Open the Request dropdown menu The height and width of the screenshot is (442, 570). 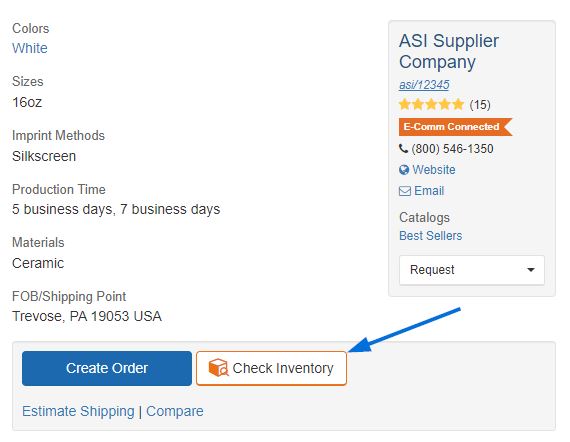(x=472, y=270)
